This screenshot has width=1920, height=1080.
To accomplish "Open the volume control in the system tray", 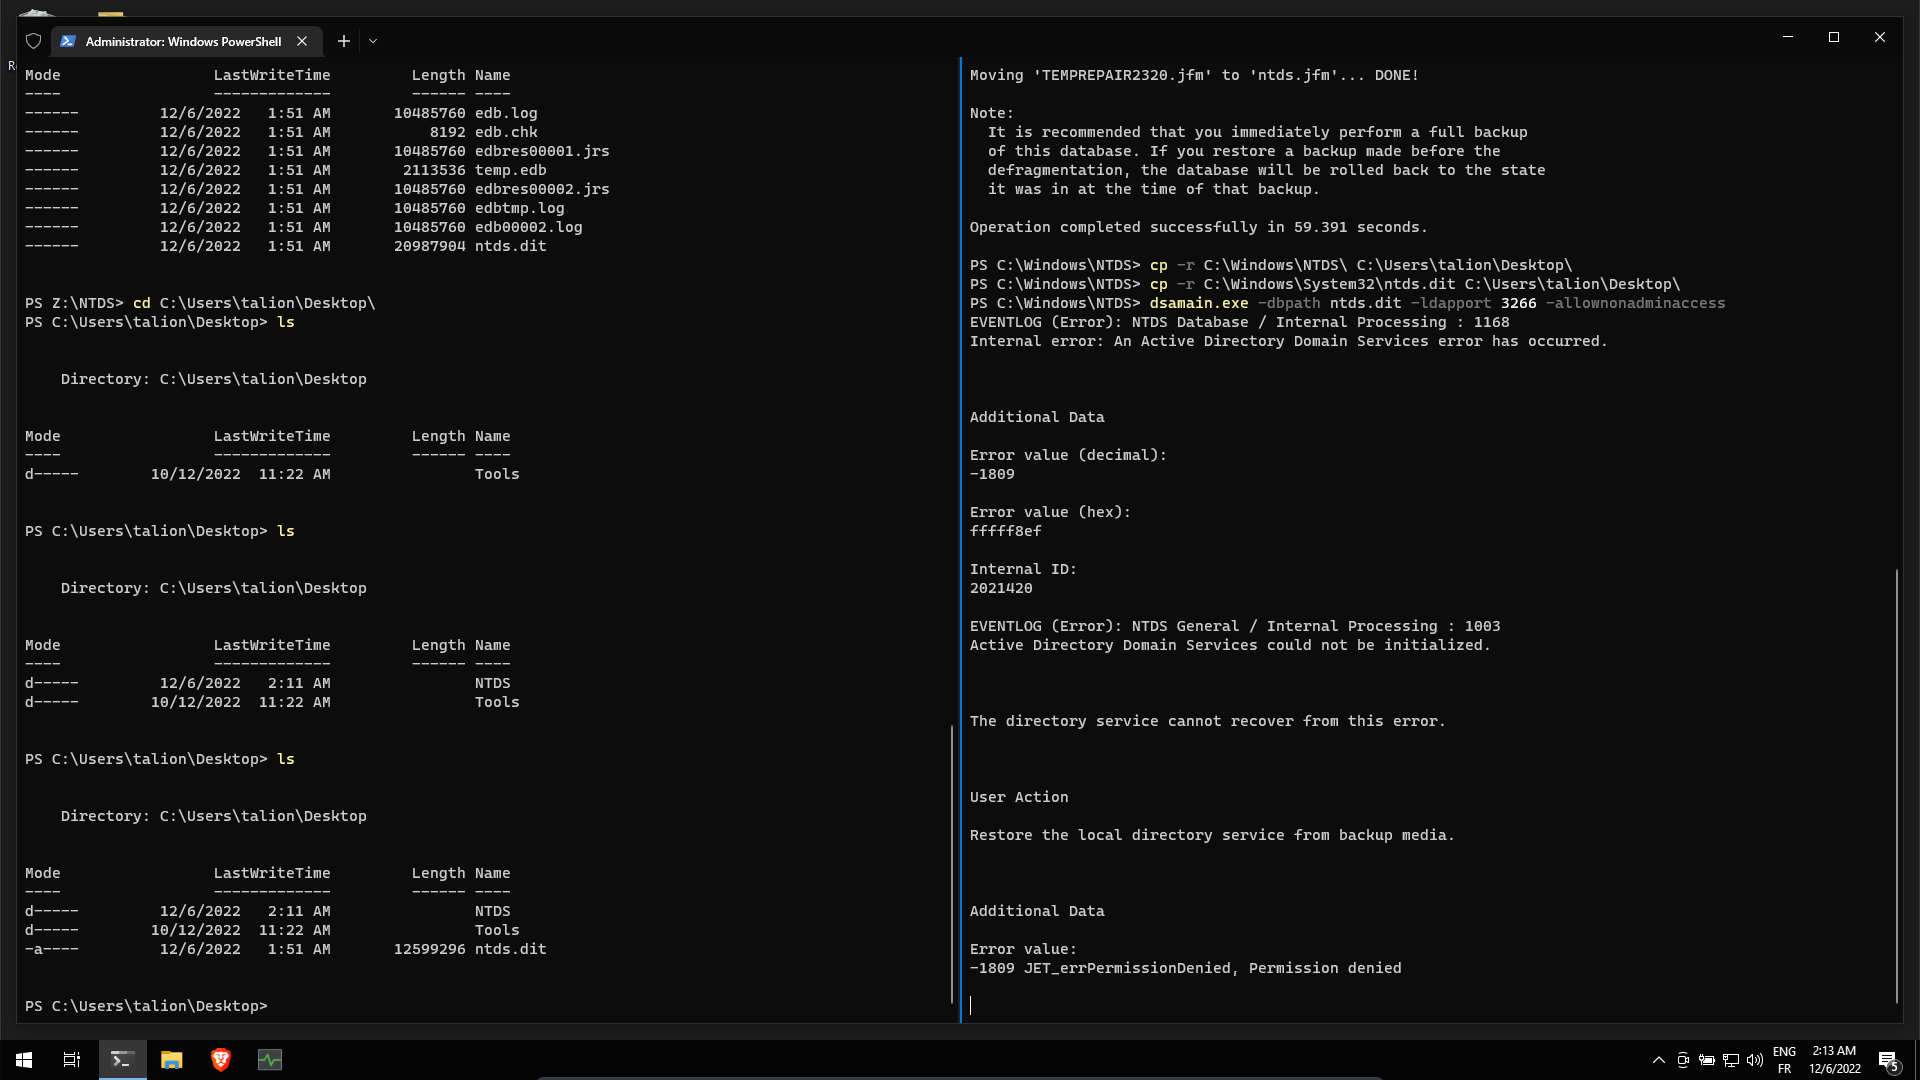I will coord(1755,1060).
